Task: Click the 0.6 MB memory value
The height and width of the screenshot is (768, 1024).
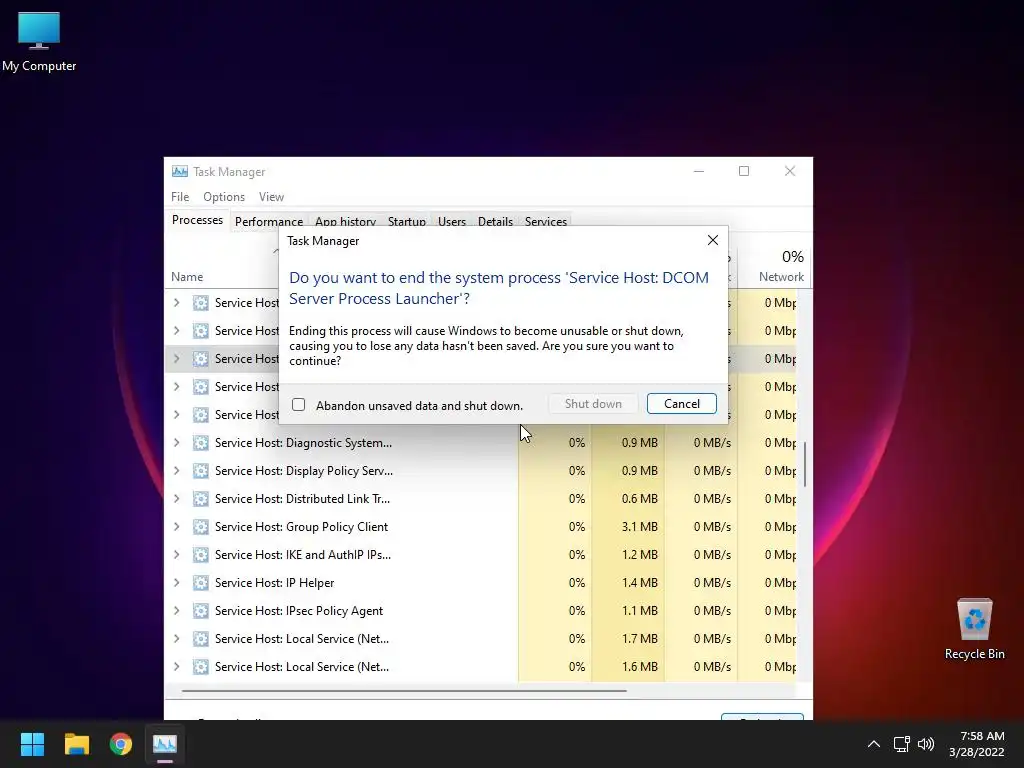Action: click(x=639, y=499)
